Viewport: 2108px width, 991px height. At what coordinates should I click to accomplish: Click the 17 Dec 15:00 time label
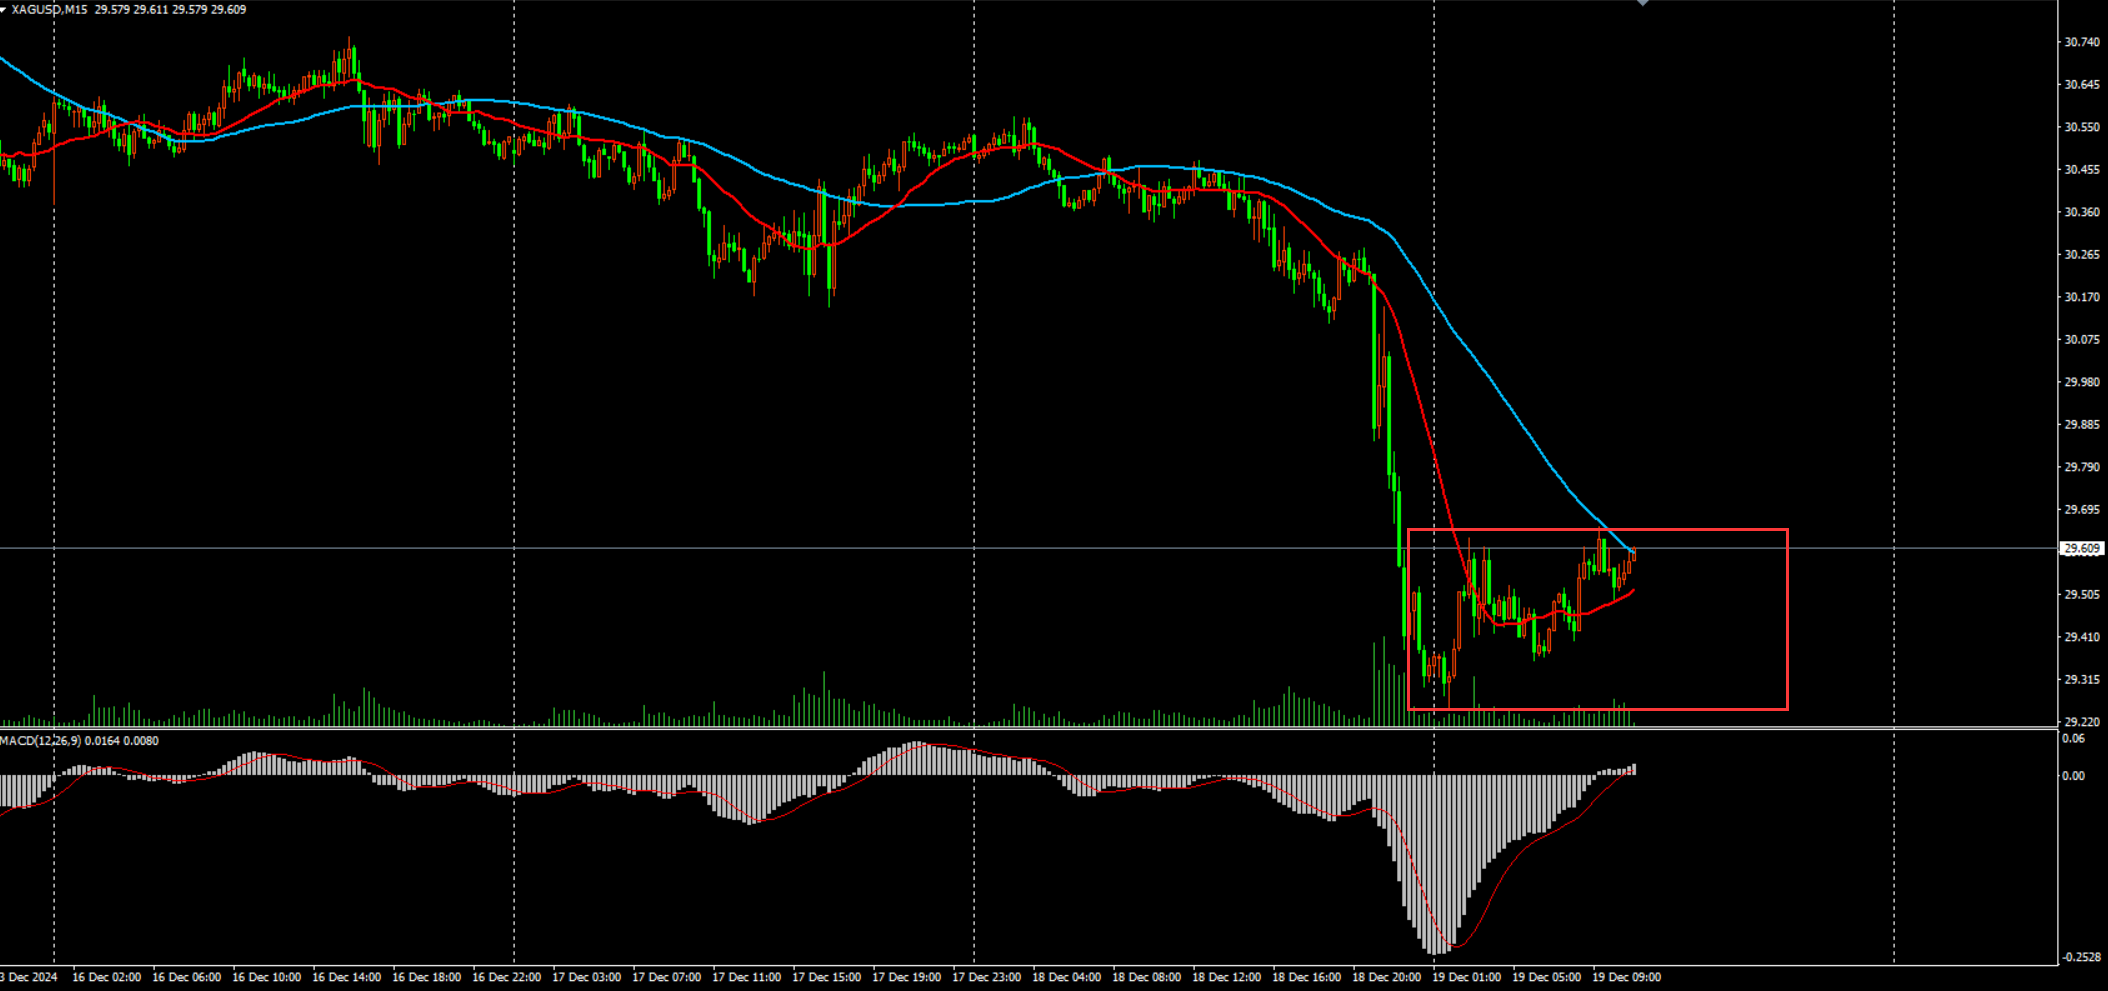click(x=826, y=977)
